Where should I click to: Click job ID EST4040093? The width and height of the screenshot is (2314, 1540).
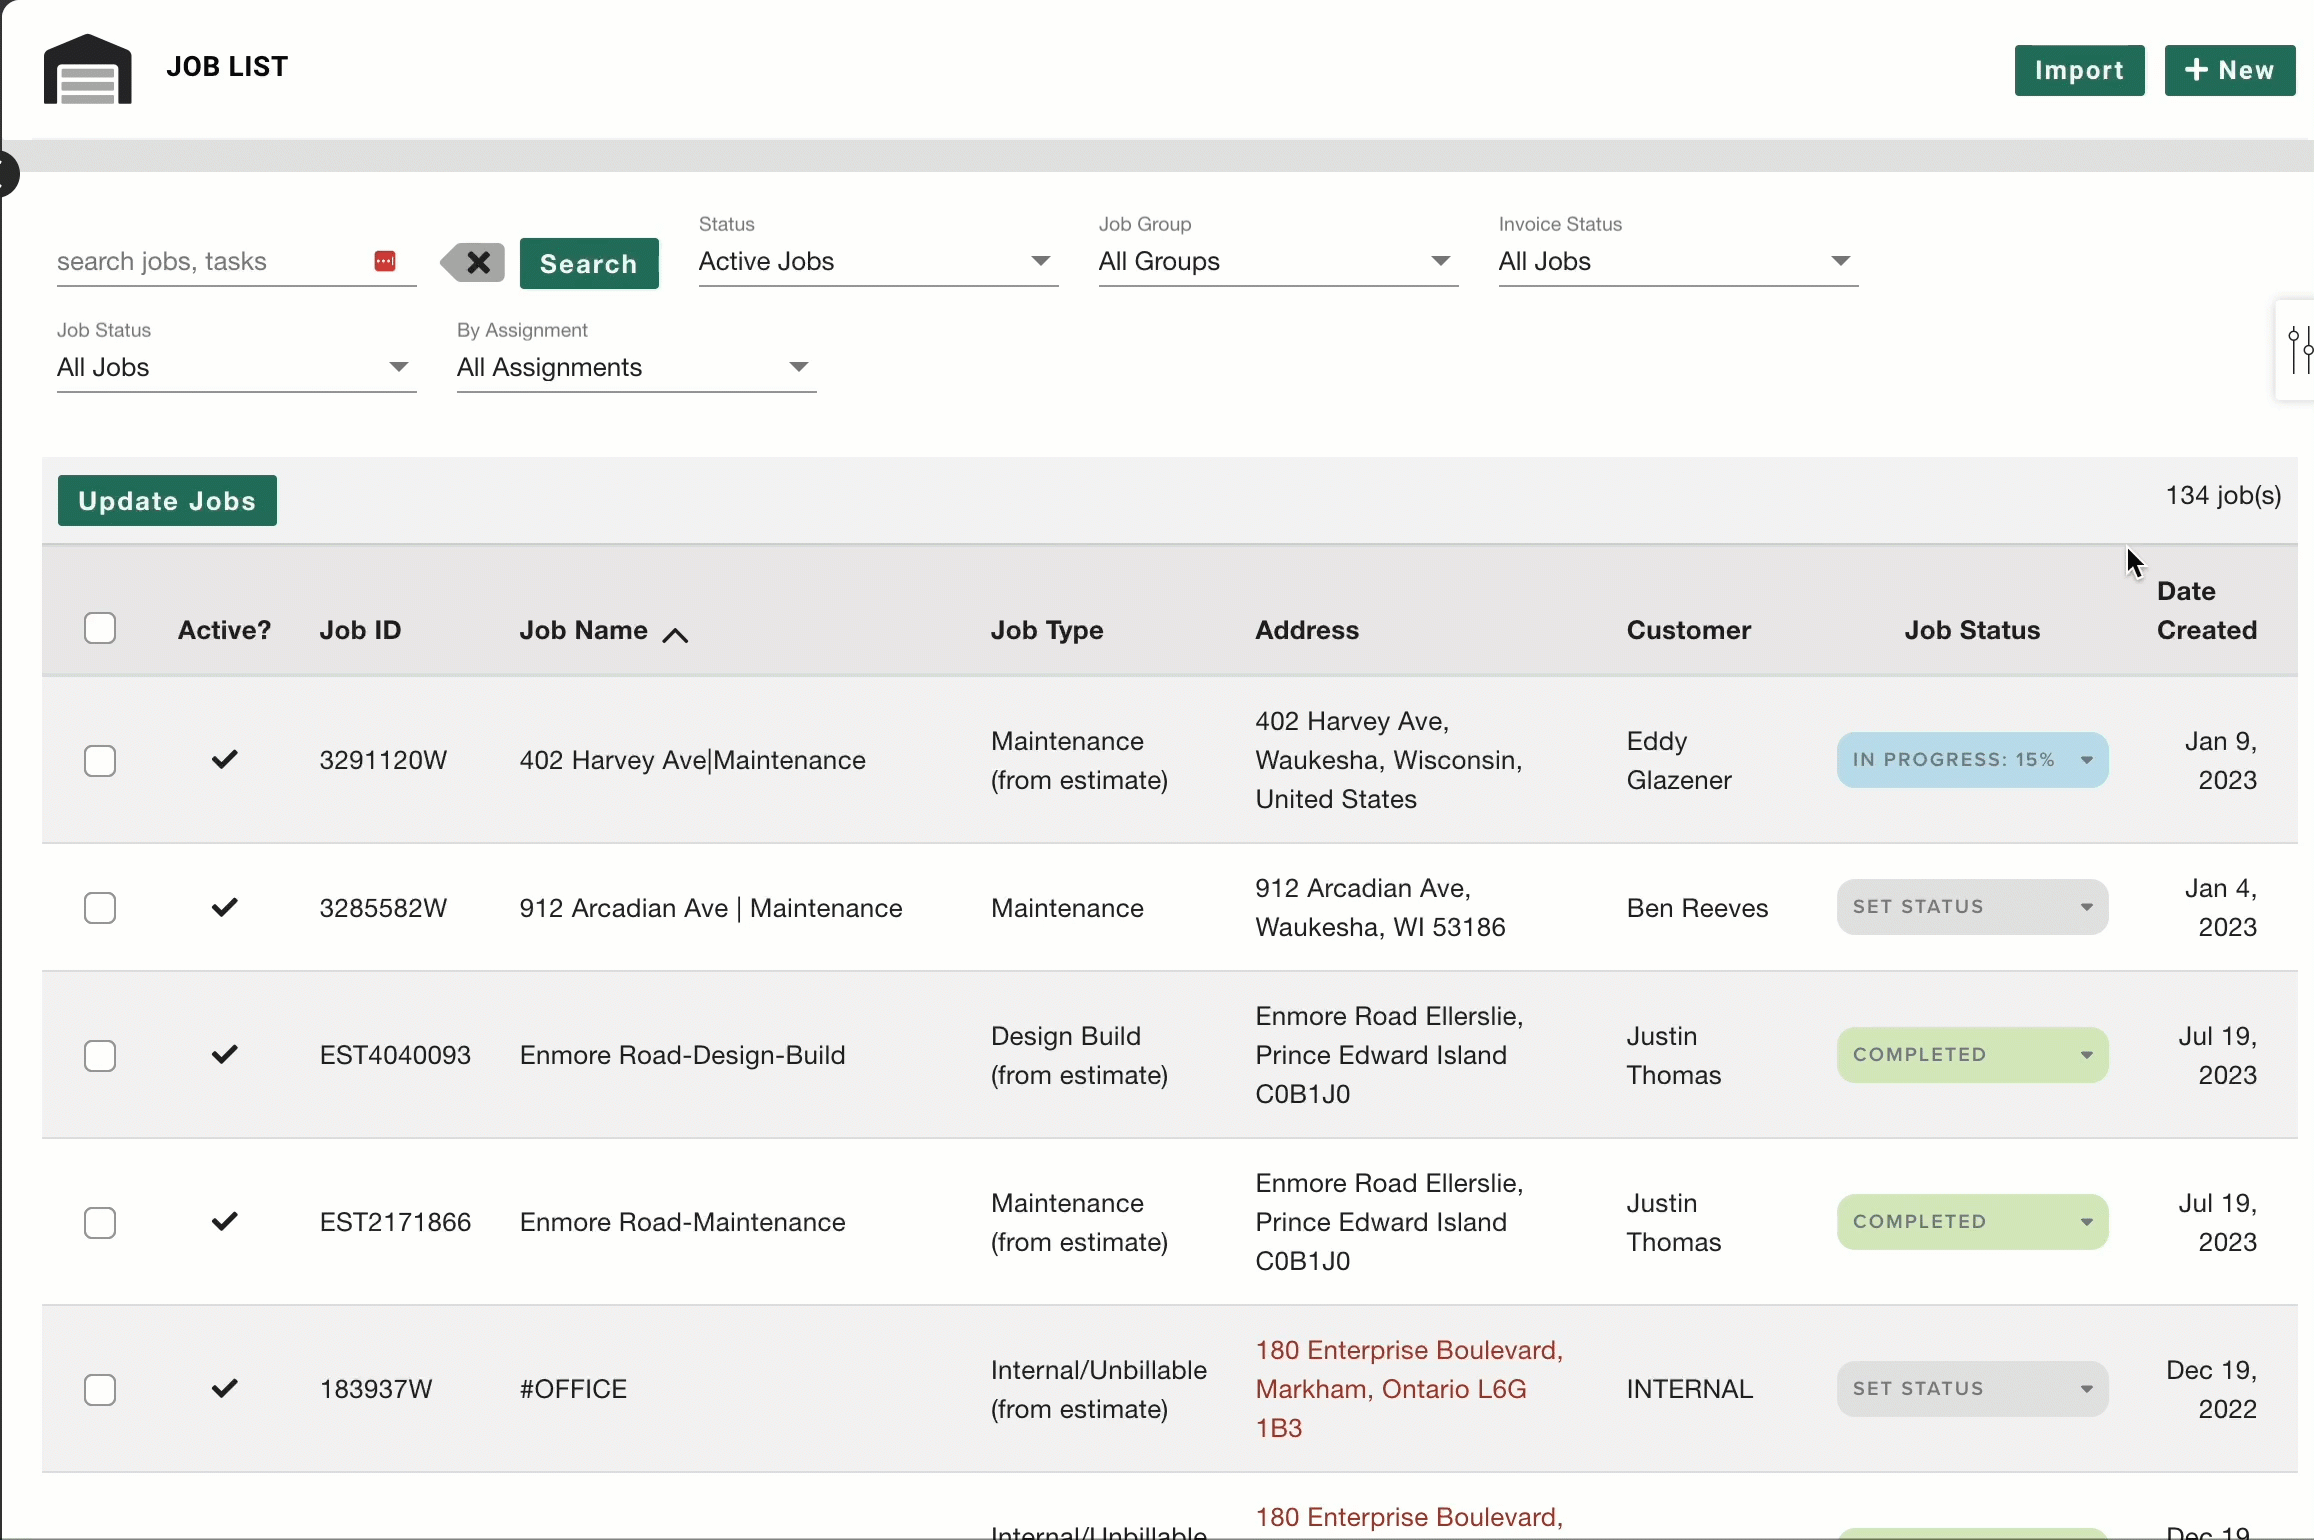(395, 1055)
